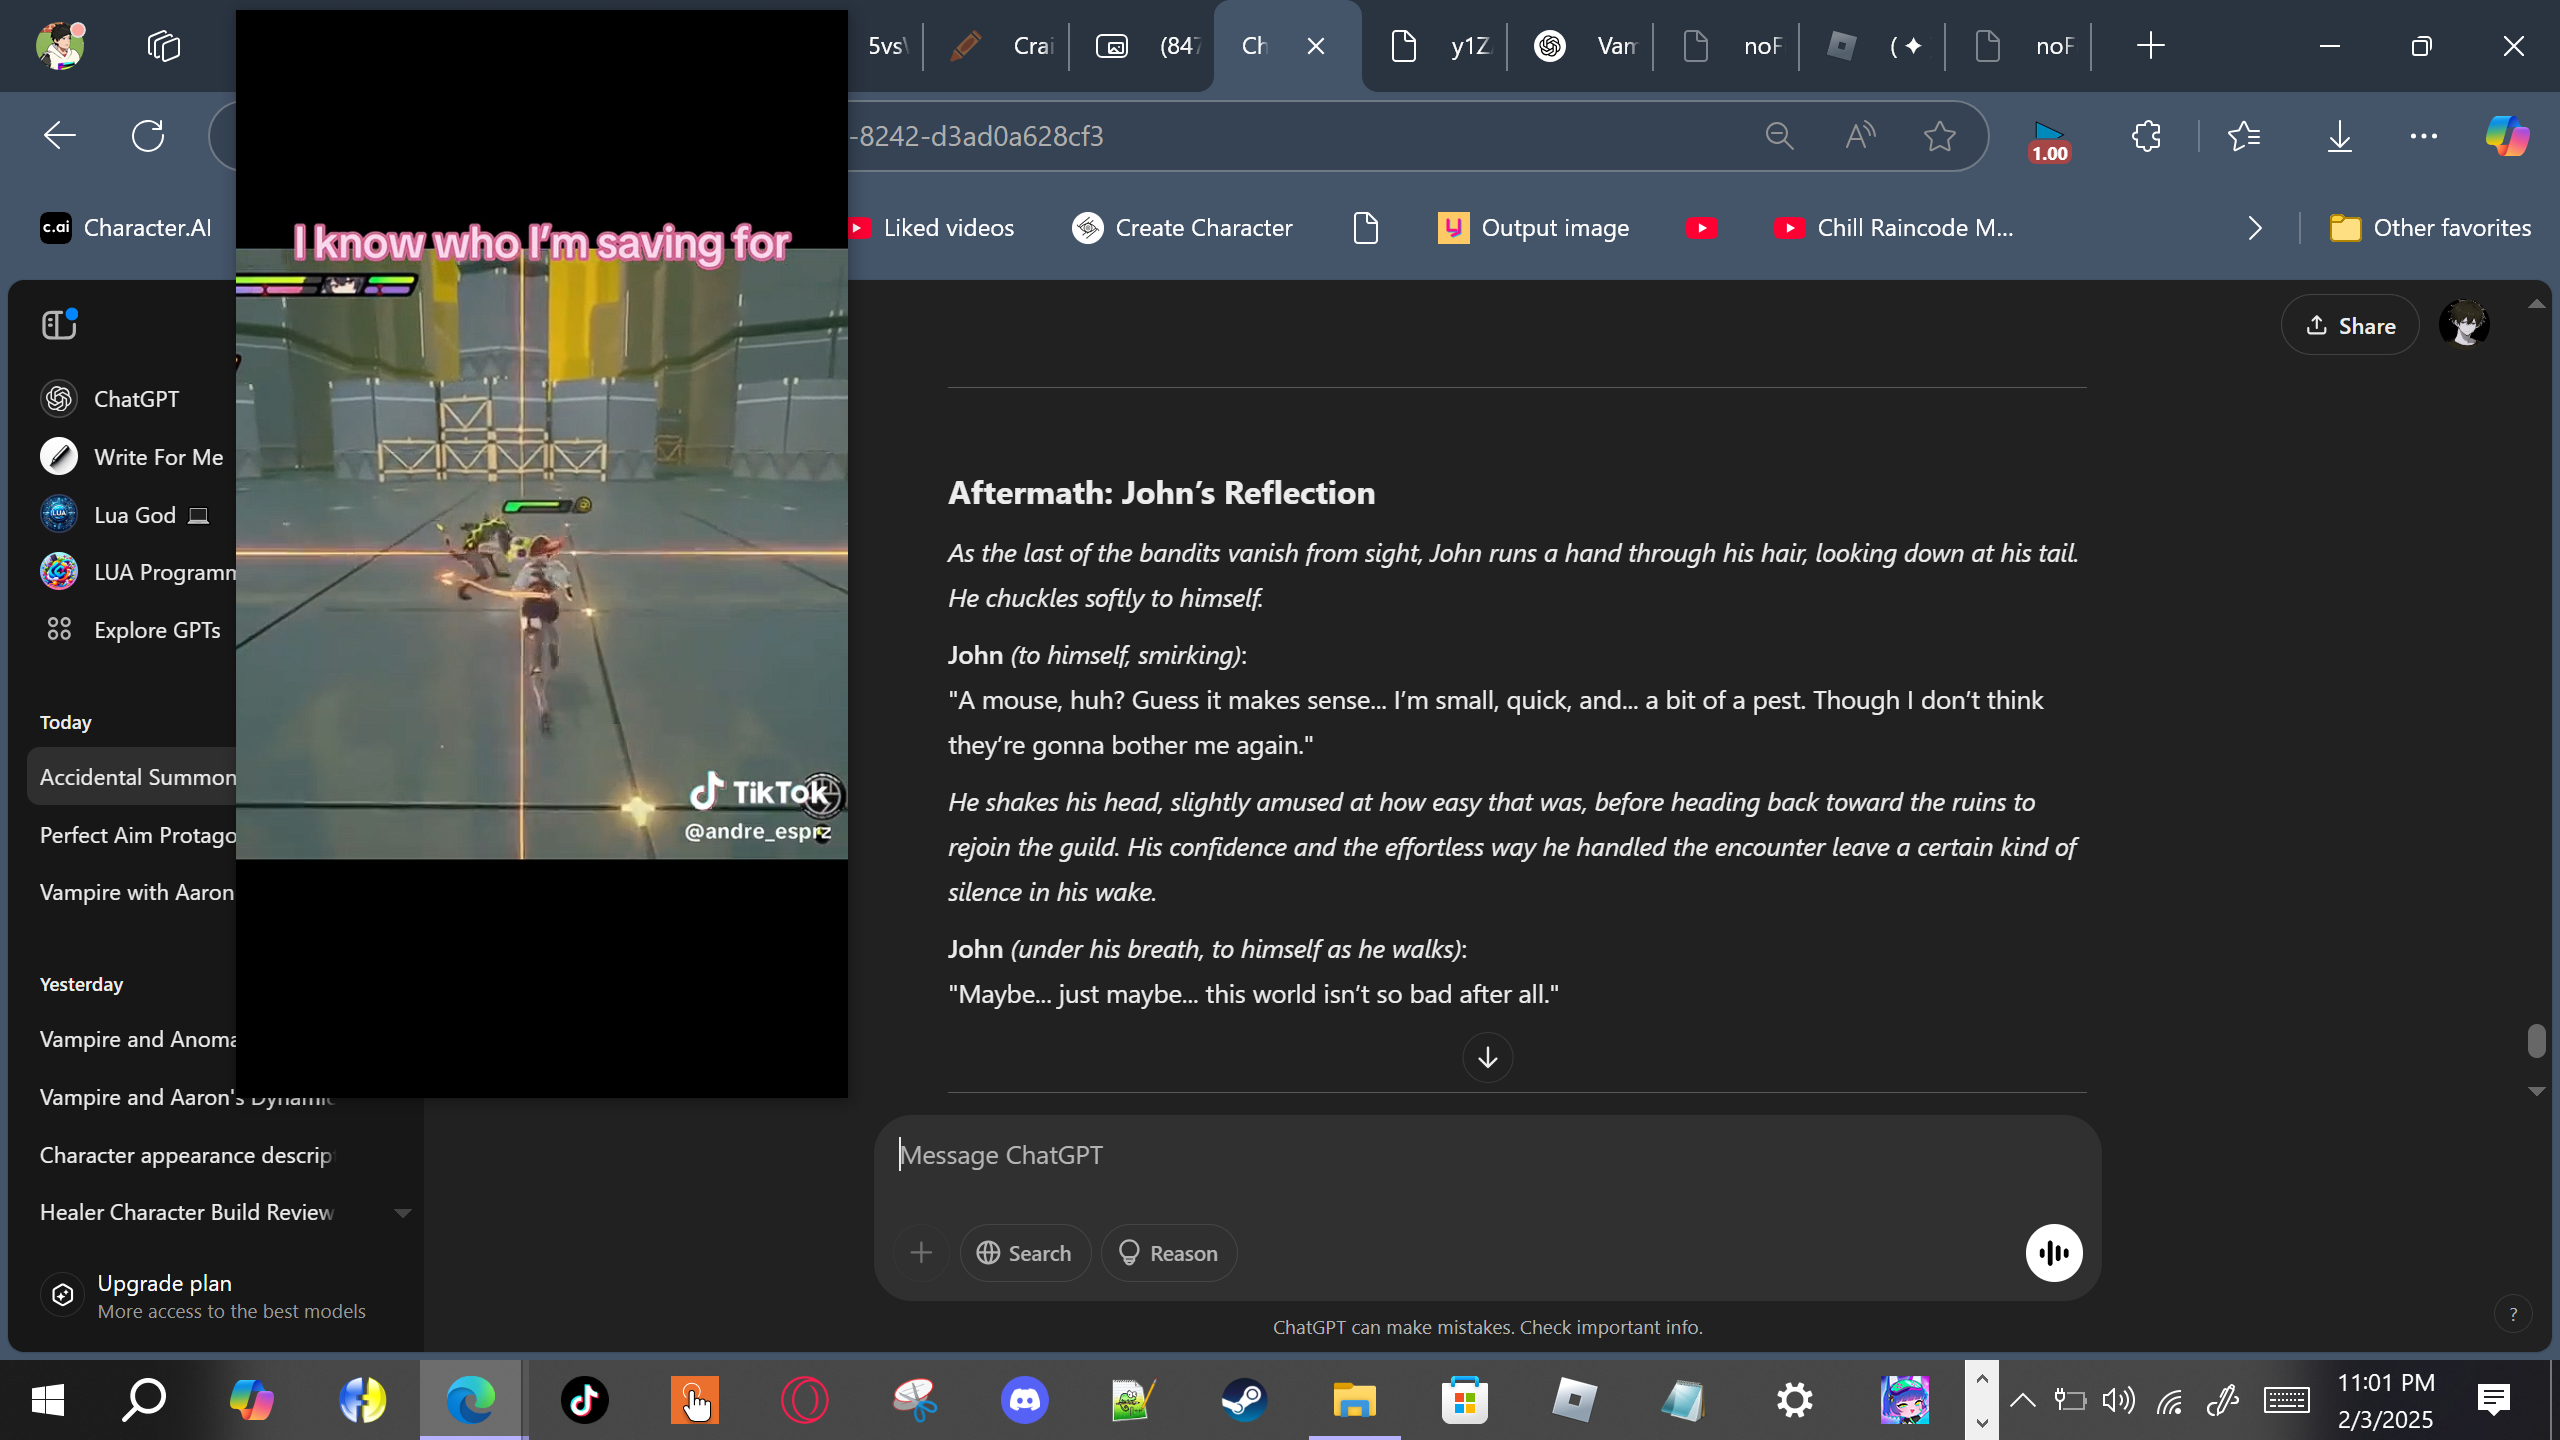Click the chat scrollbar down arrow
Image resolution: width=2560 pixels, height=1440 pixels.
click(x=2536, y=1091)
